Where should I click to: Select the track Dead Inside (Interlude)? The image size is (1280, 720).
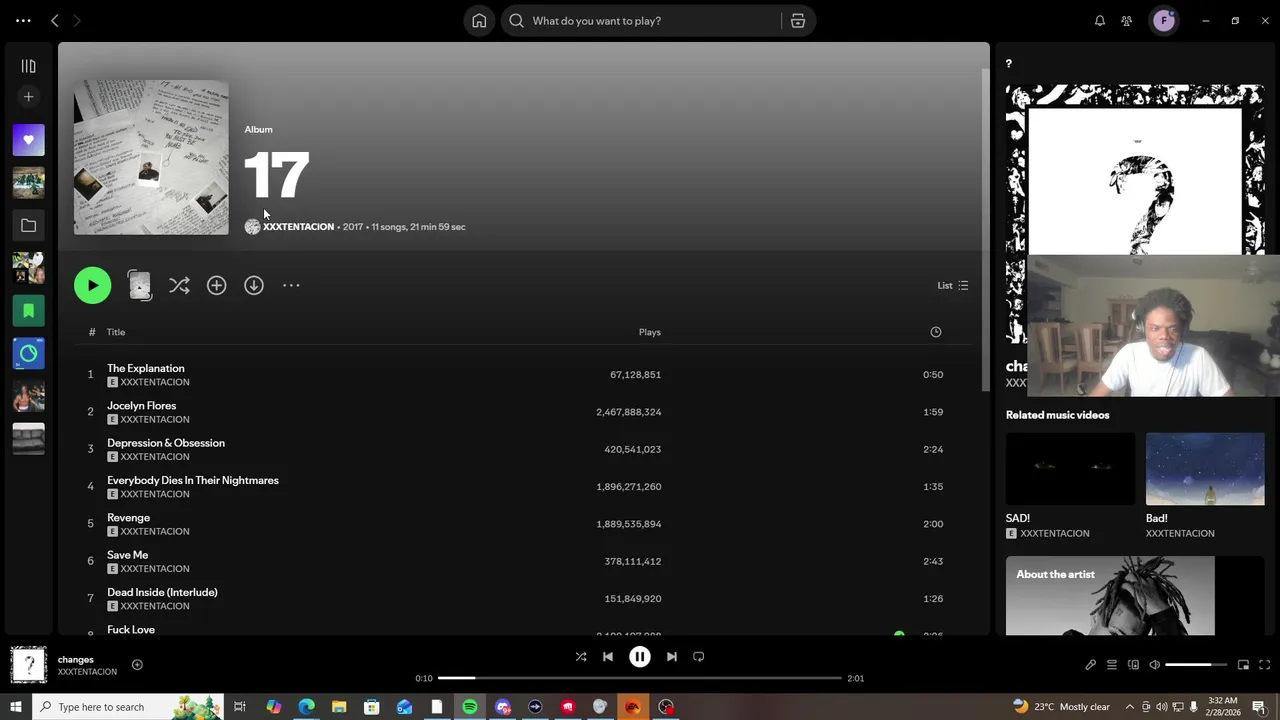pos(163,592)
